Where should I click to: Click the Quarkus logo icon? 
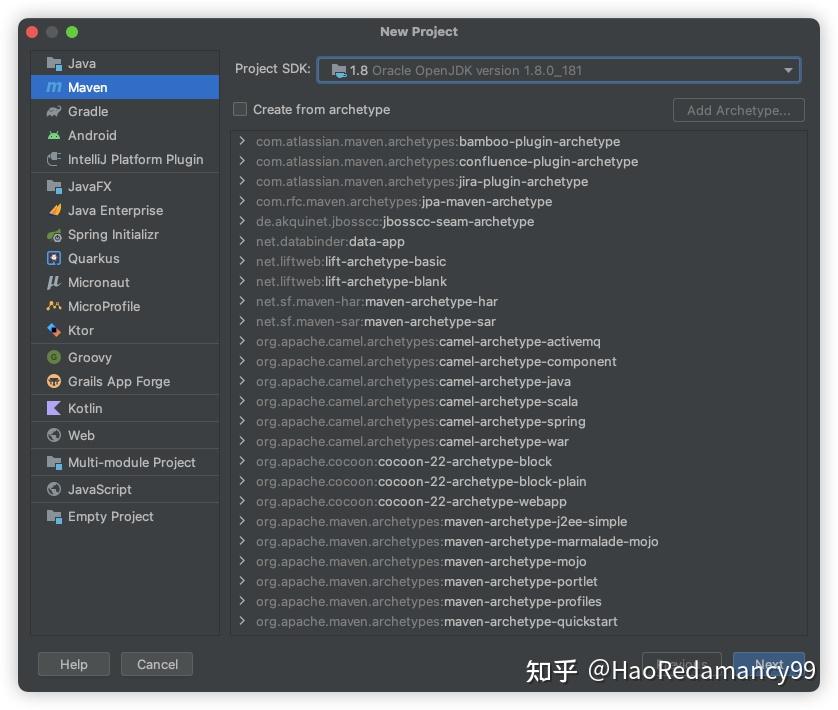coord(54,258)
